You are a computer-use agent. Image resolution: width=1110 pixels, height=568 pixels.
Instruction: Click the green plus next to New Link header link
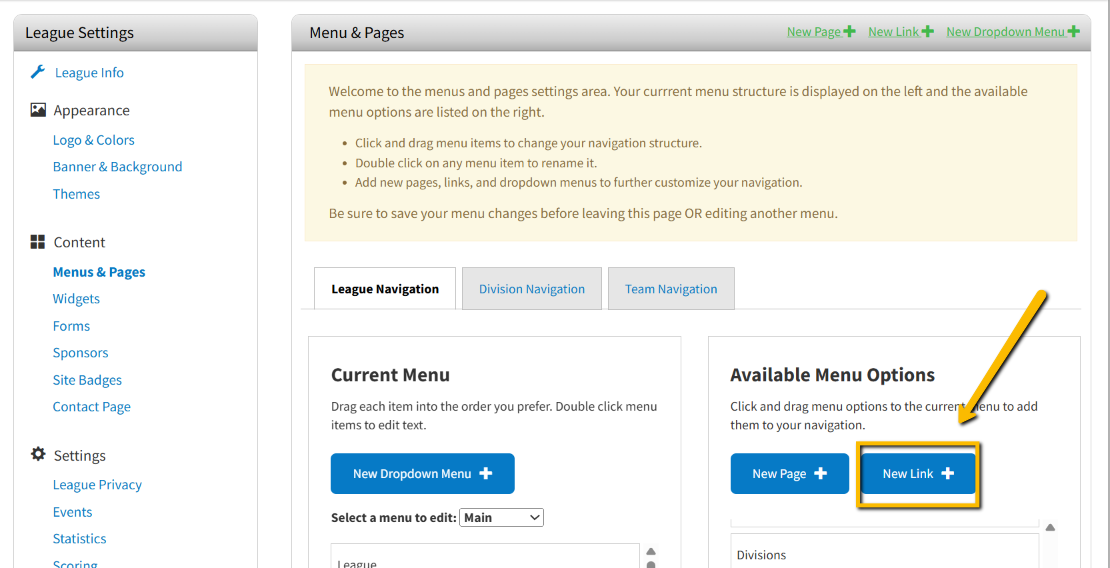pos(927,31)
